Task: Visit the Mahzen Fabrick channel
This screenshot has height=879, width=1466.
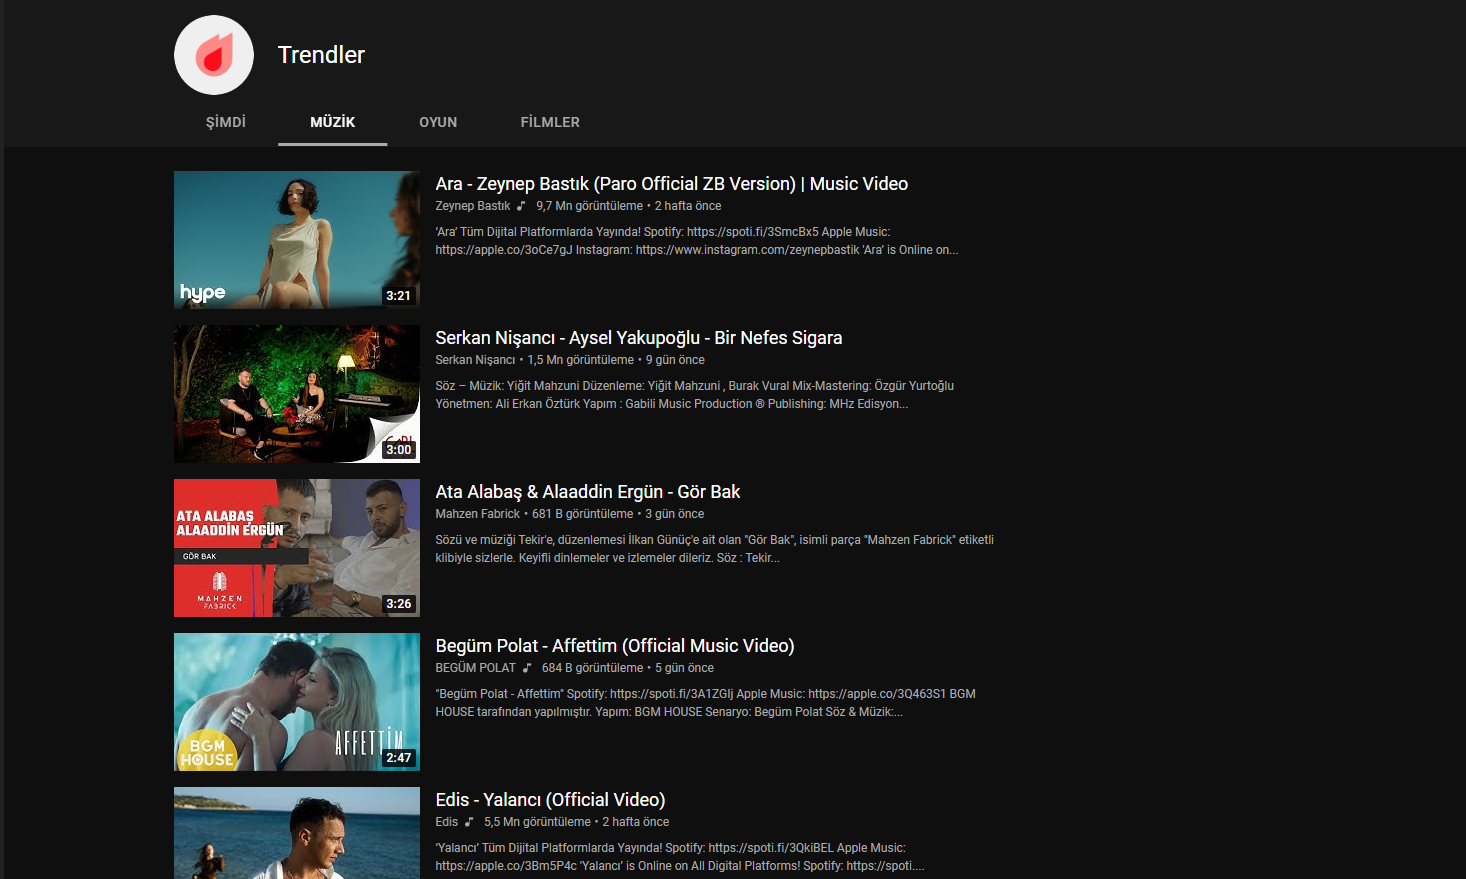Action: (478, 514)
